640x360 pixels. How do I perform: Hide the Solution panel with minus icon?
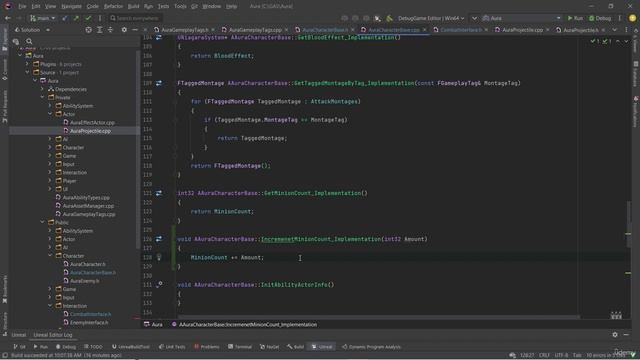135,30
